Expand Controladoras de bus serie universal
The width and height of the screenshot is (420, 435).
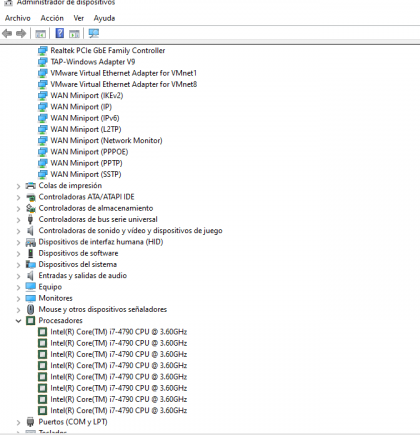click(x=18, y=220)
